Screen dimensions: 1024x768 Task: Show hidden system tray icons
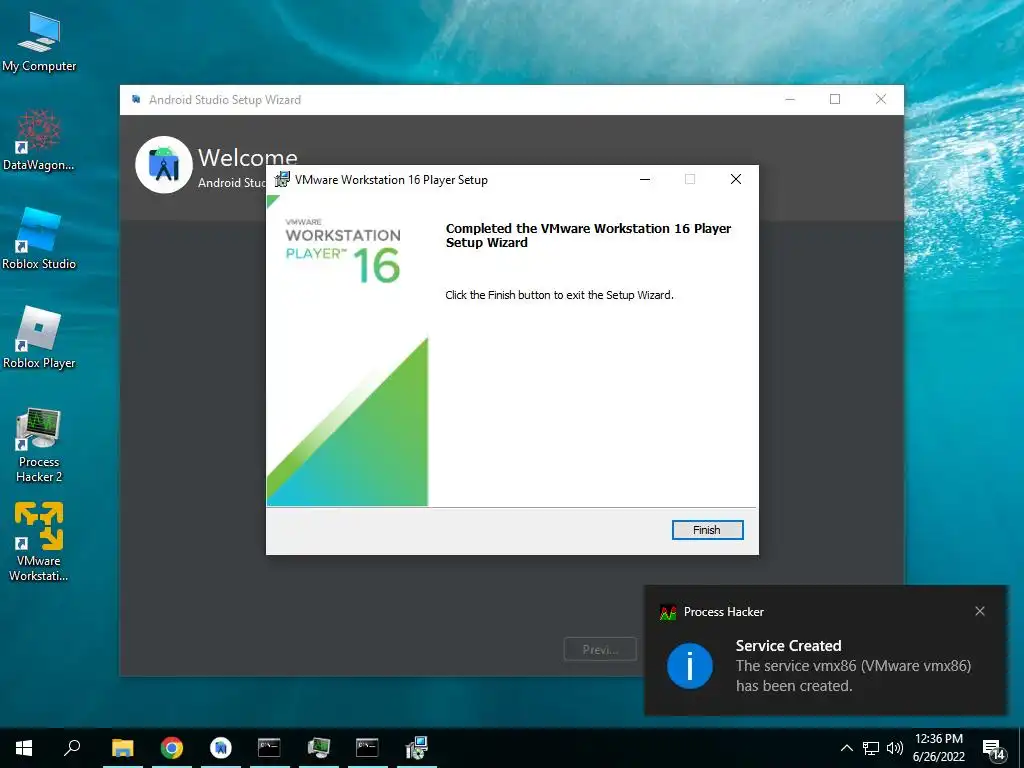[x=846, y=748]
